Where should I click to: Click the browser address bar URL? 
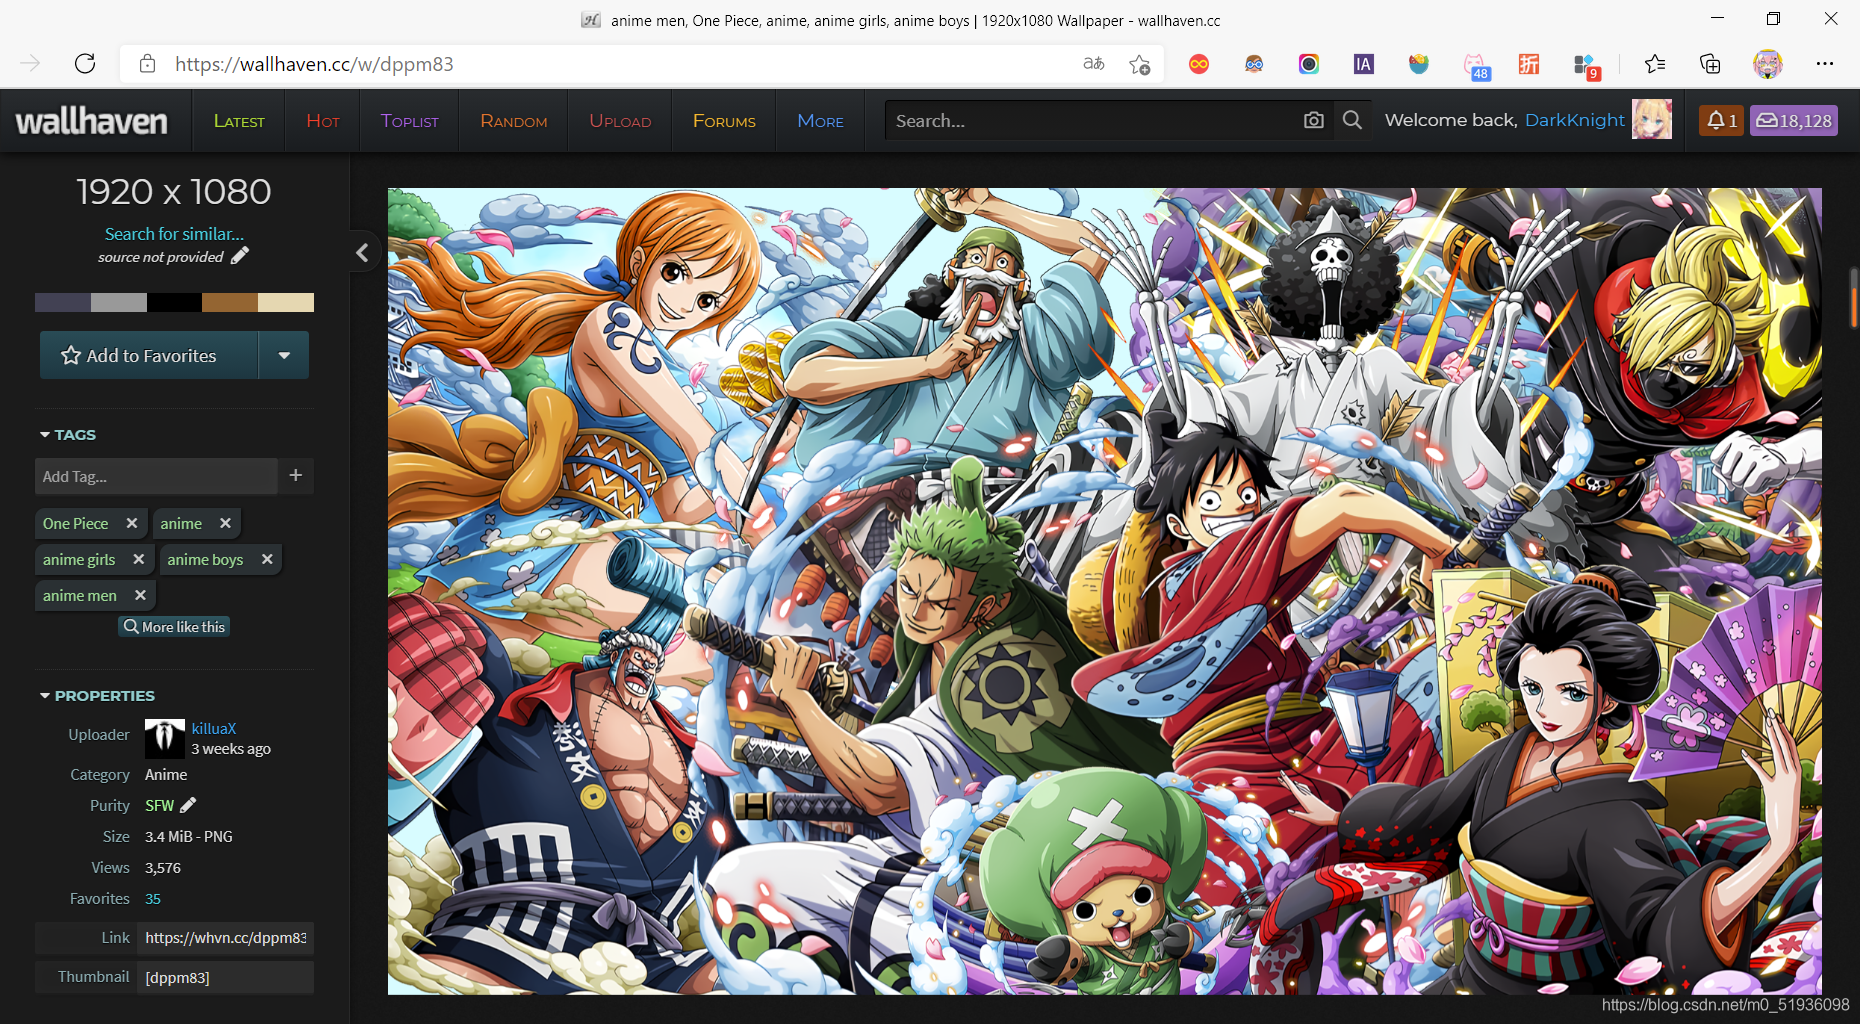[314, 64]
